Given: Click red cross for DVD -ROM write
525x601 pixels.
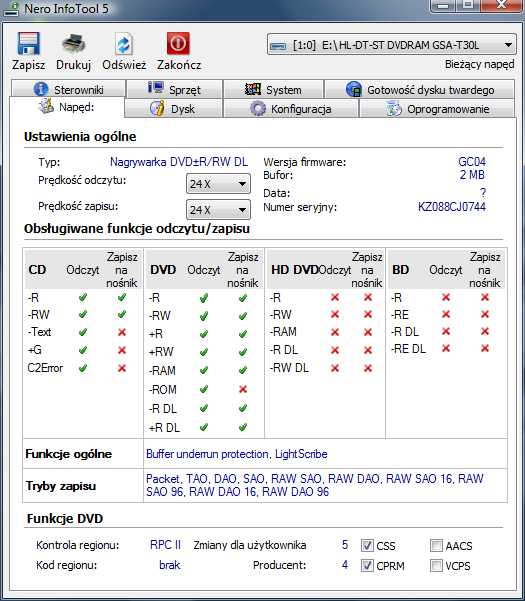Looking at the screenshot, I should click(x=243, y=389).
